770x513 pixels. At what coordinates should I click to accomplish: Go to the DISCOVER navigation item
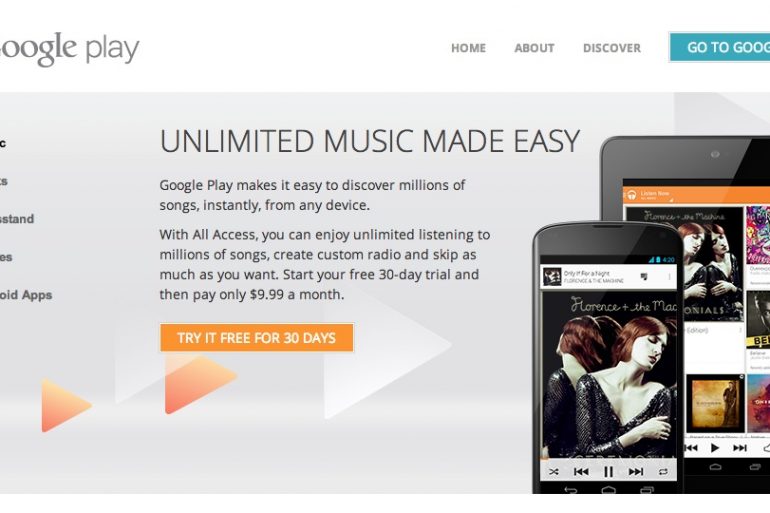tap(612, 48)
